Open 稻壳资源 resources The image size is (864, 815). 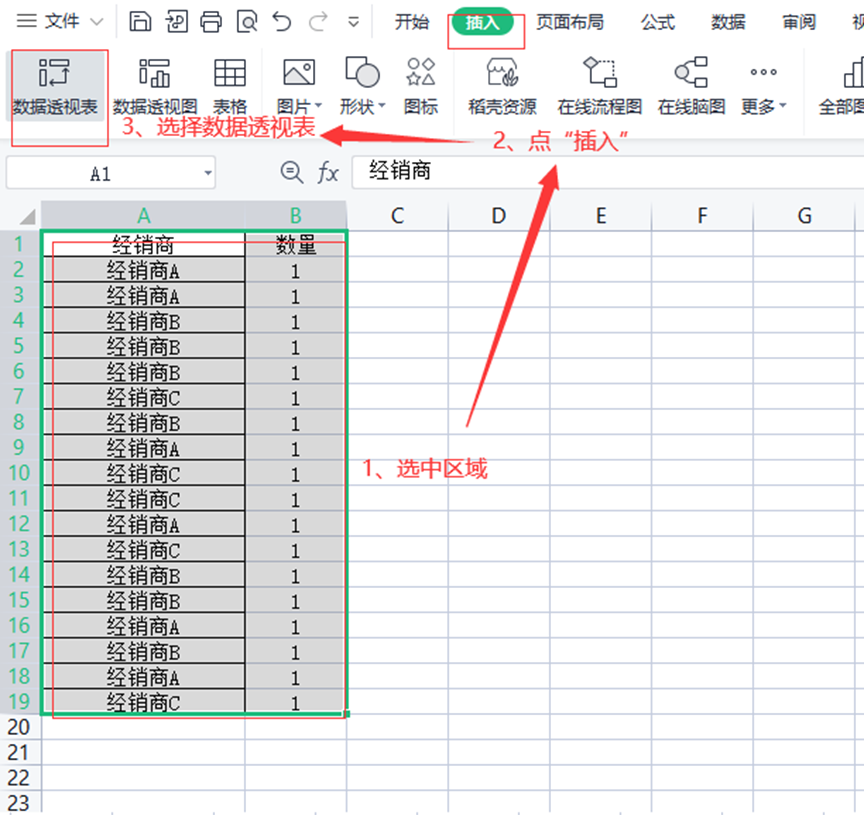tap(502, 87)
